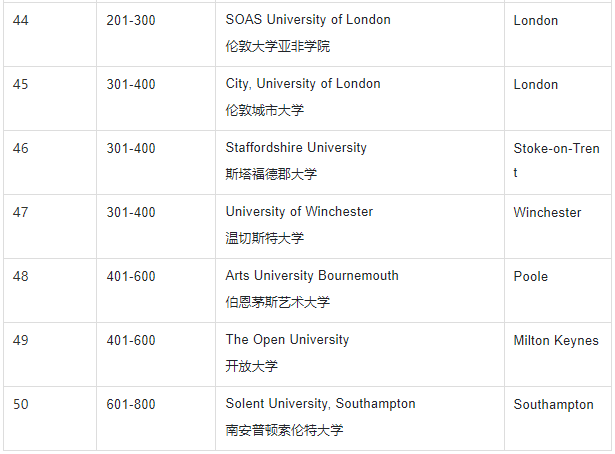Select the "University of Winchester" name
Image resolution: width=615 pixels, height=454 pixels.
pos(299,212)
